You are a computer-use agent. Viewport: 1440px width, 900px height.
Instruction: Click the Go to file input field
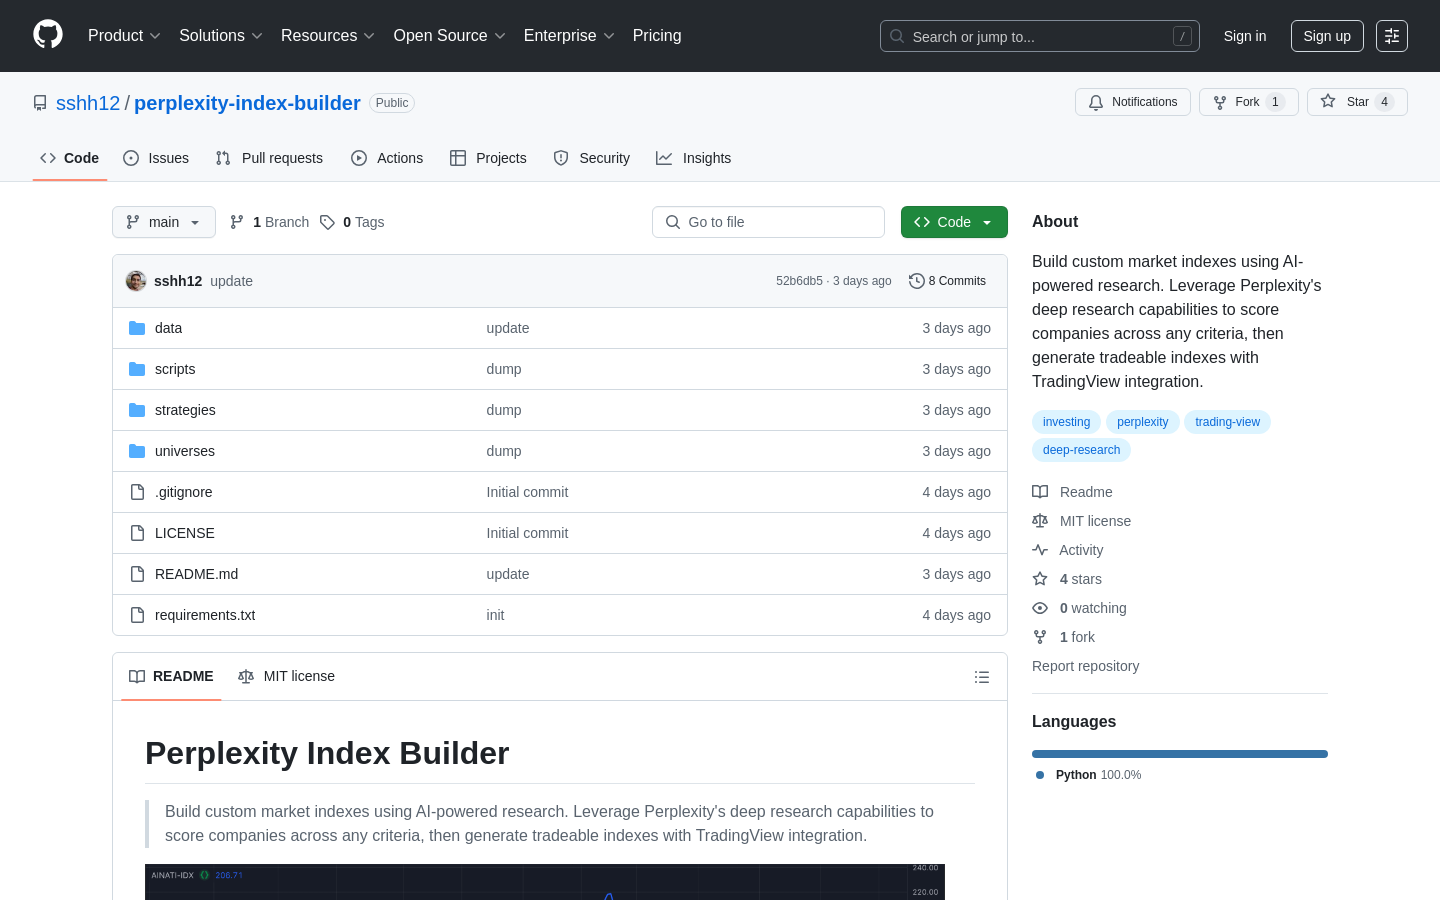(768, 222)
